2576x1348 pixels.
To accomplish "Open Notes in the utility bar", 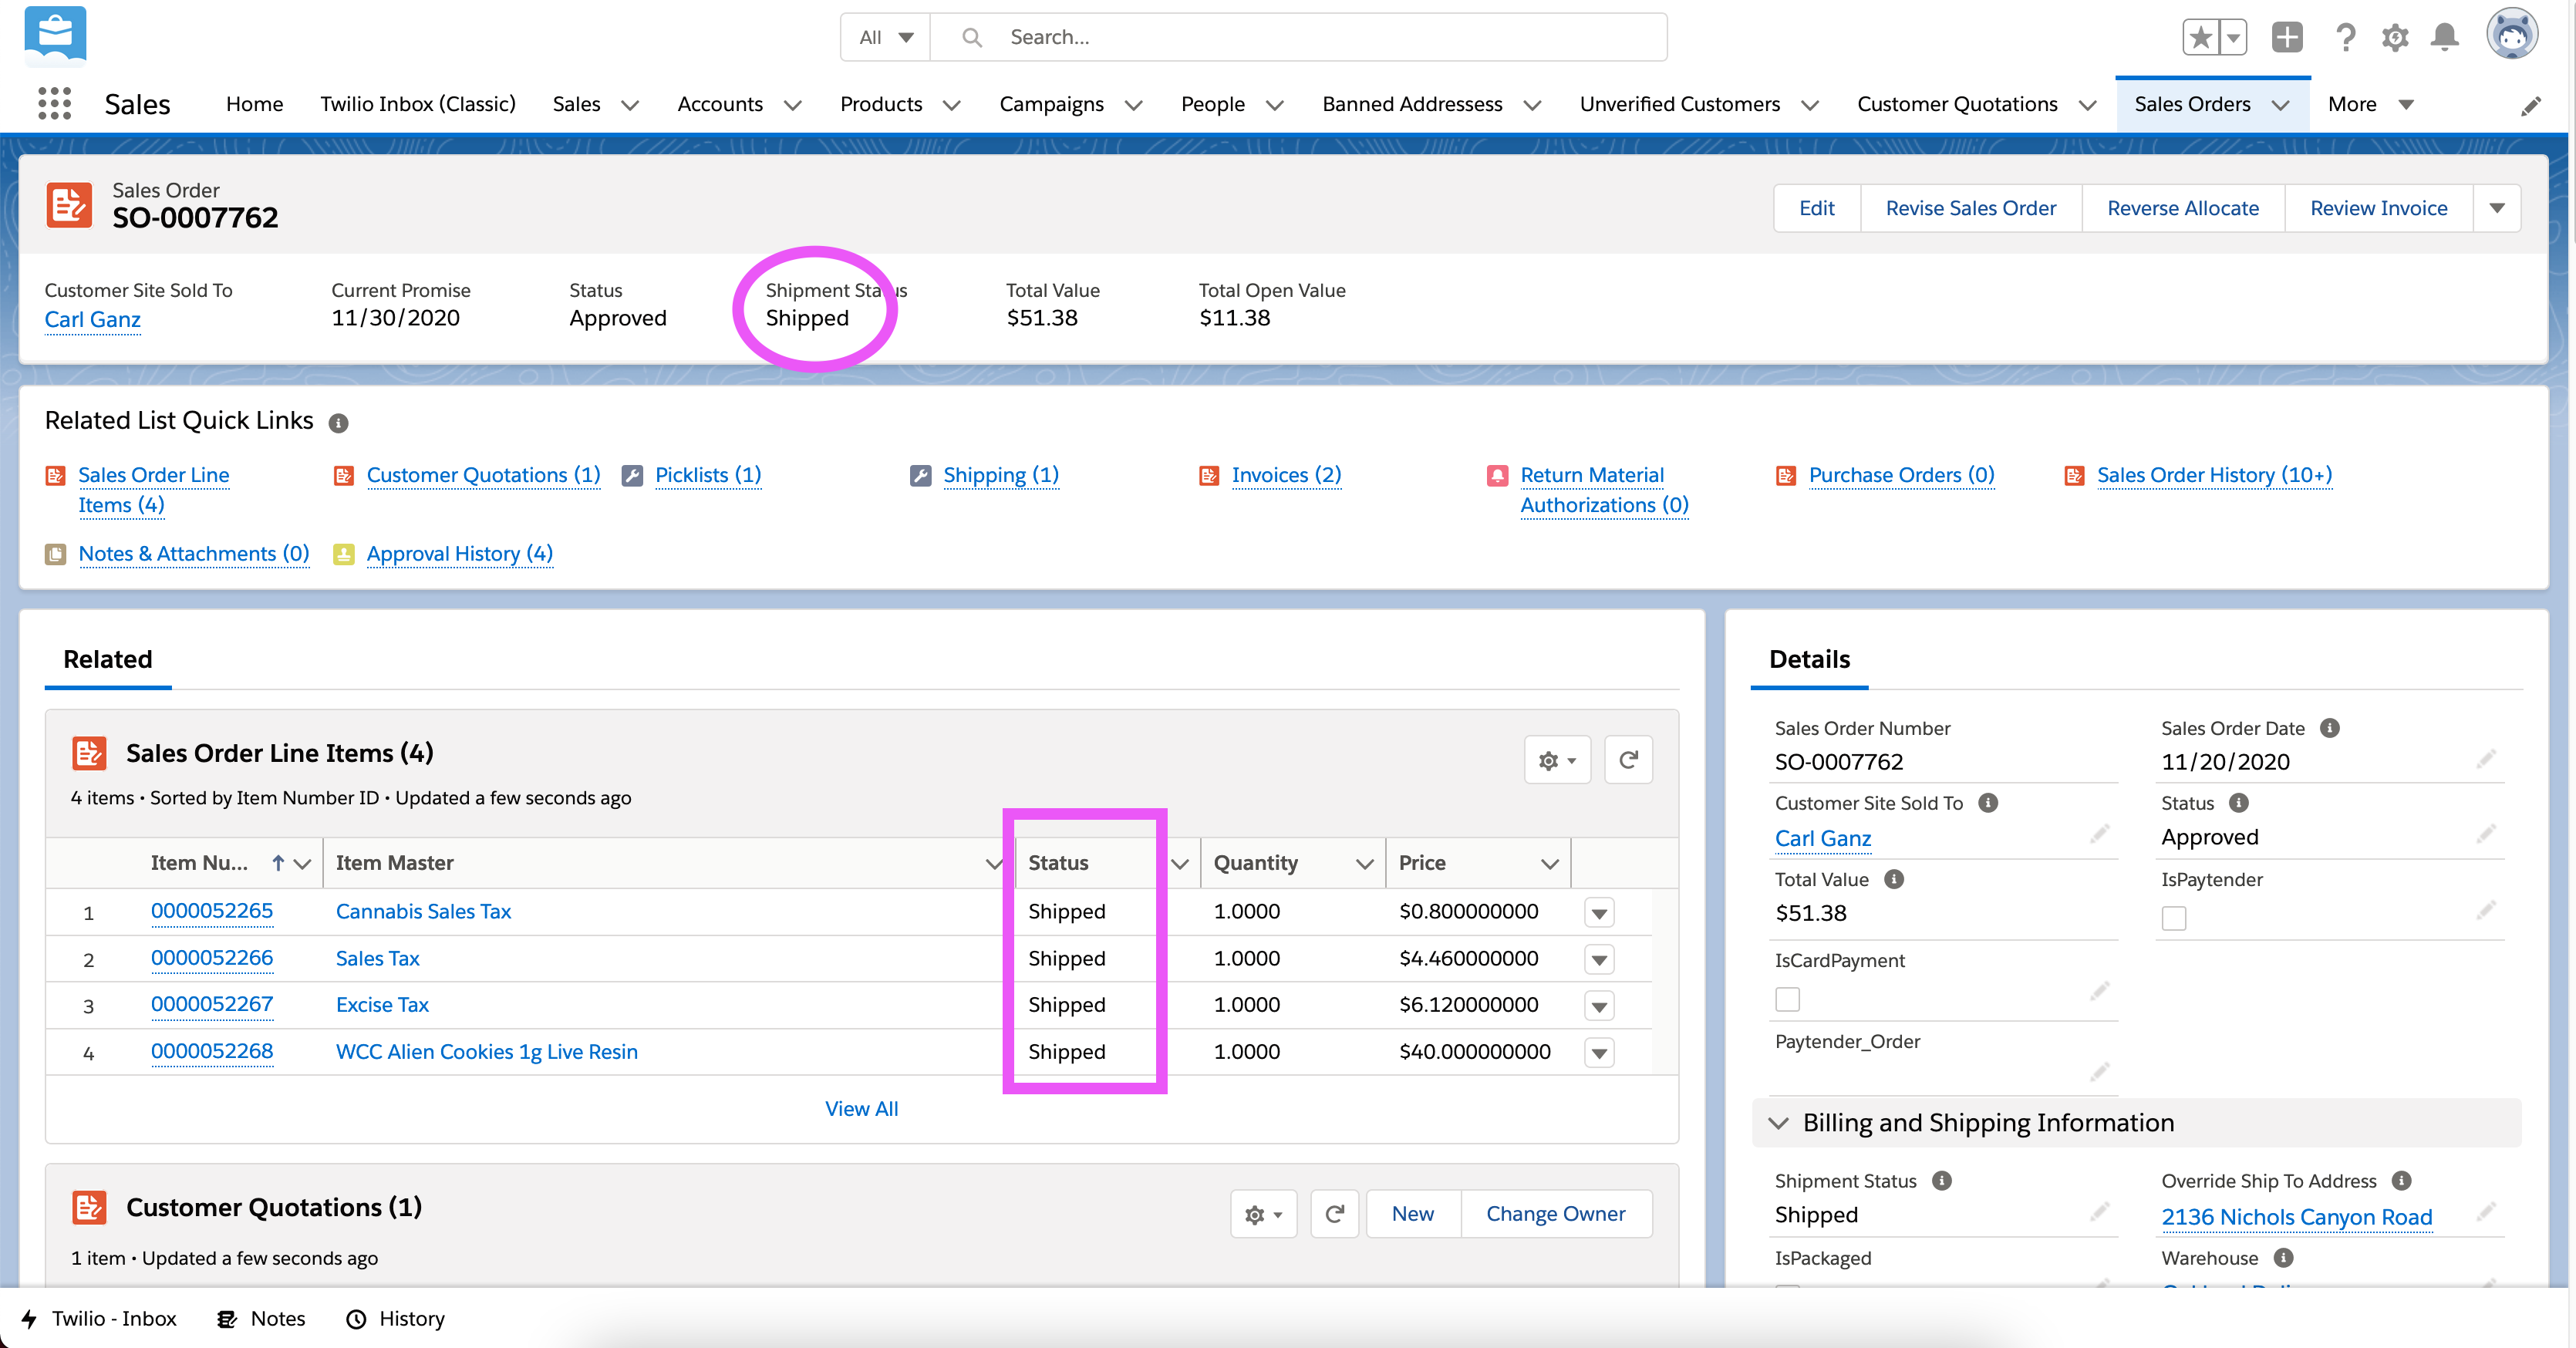I will click(x=261, y=1319).
